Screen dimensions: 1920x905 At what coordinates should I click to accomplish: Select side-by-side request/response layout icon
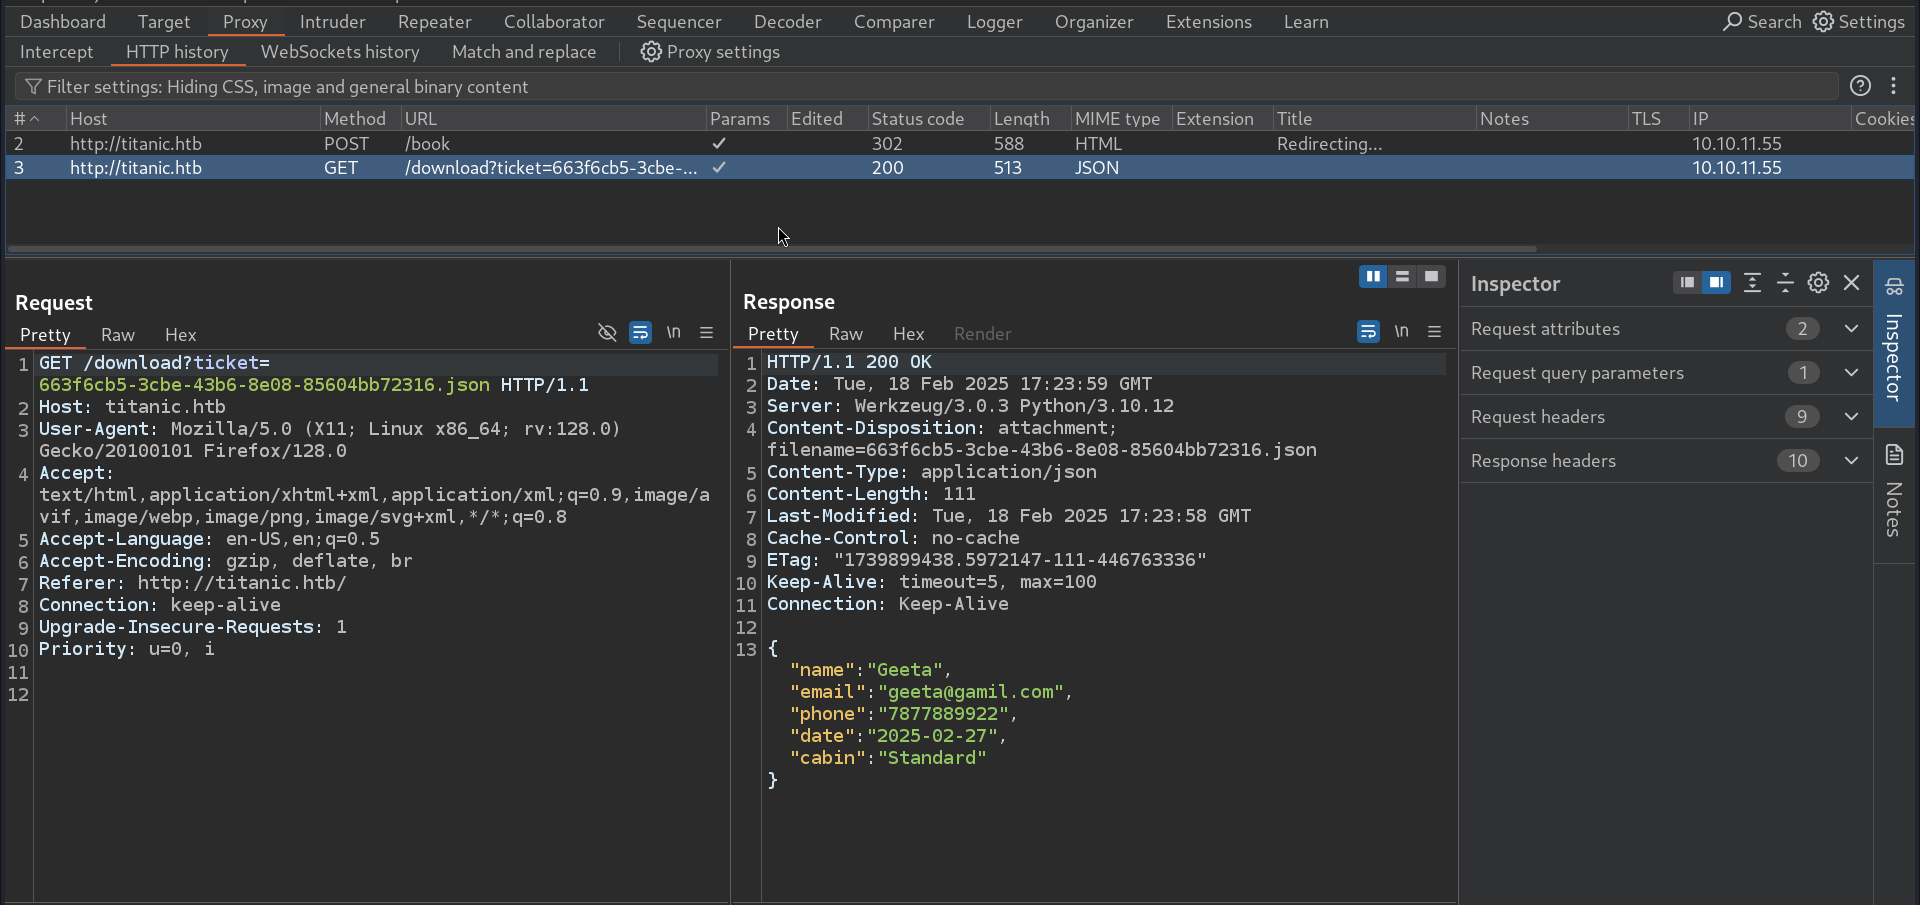[1373, 277]
